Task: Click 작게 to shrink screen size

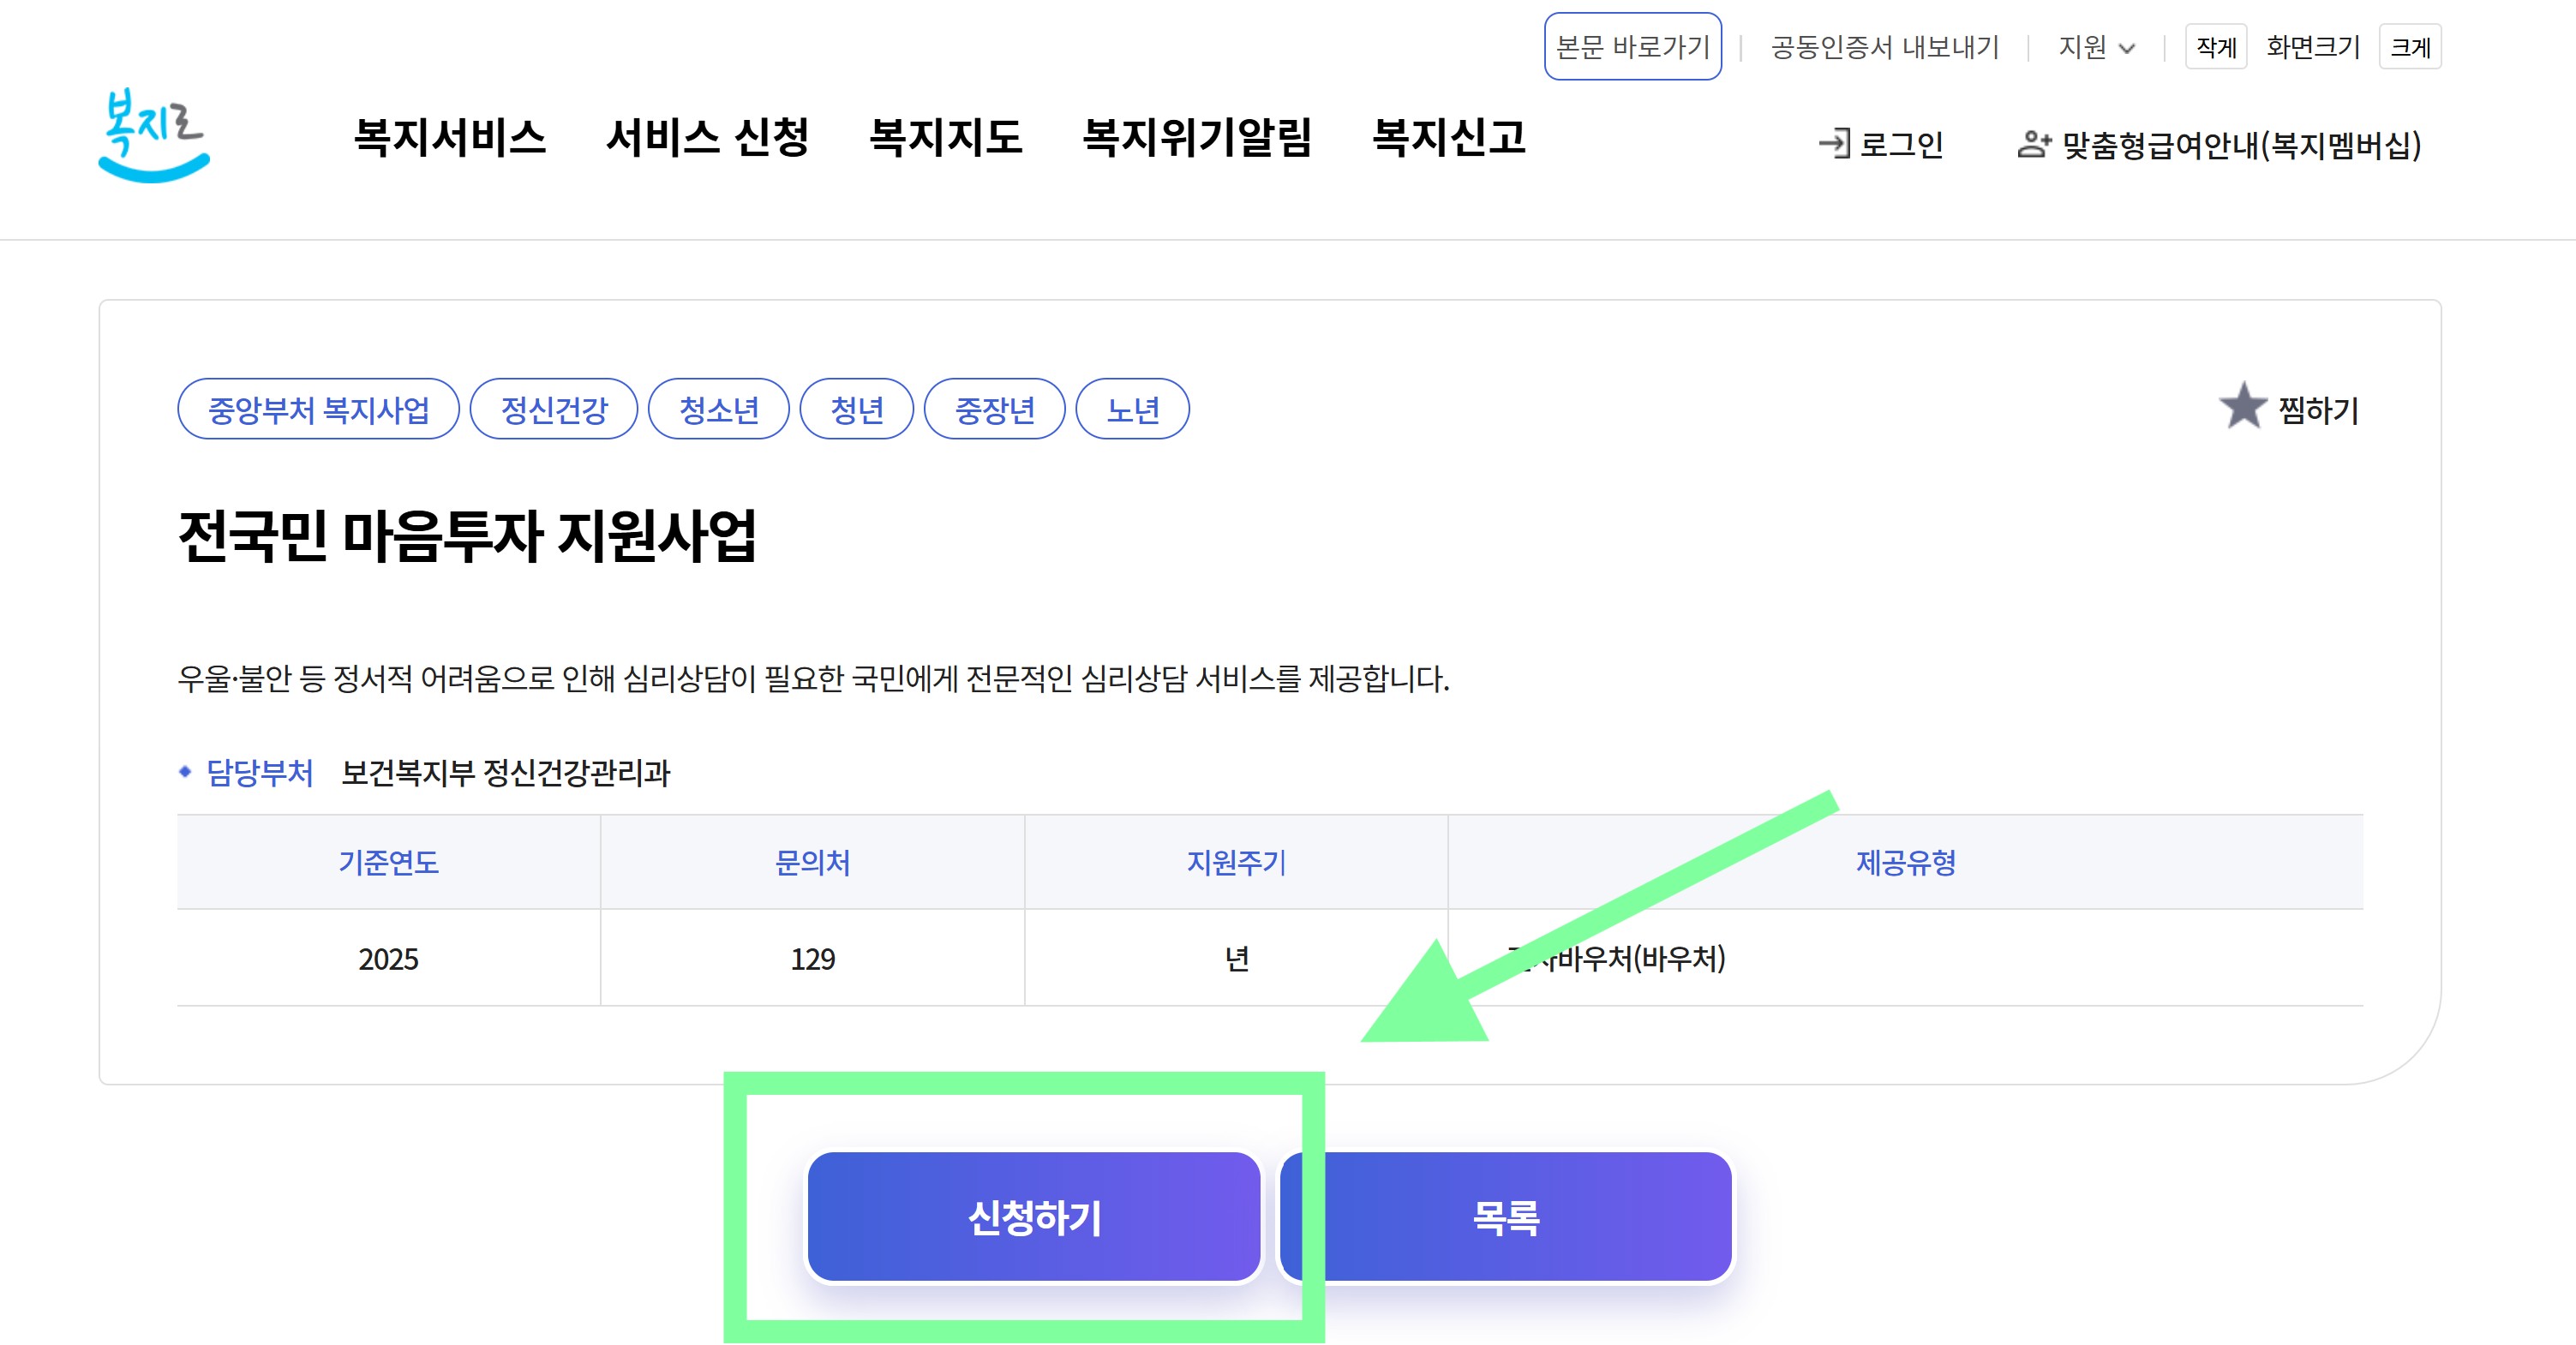Action: [2217, 46]
